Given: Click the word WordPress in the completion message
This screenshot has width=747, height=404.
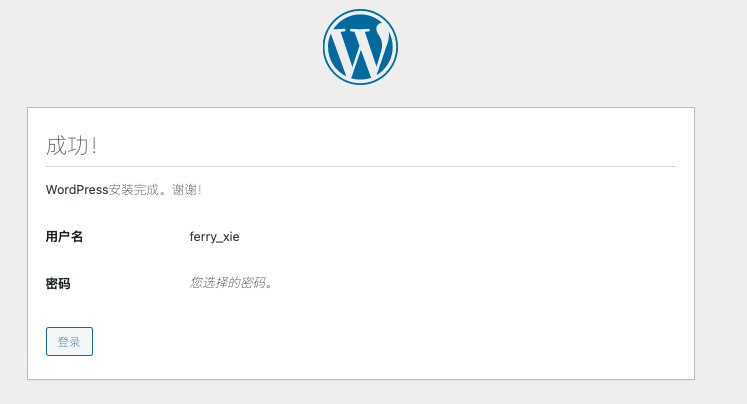Looking at the screenshot, I should pos(77,190).
